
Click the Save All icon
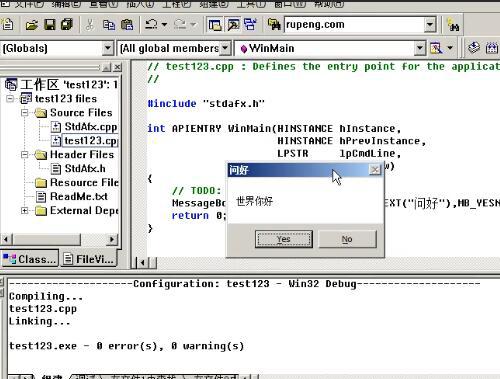click(x=67, y=25)
